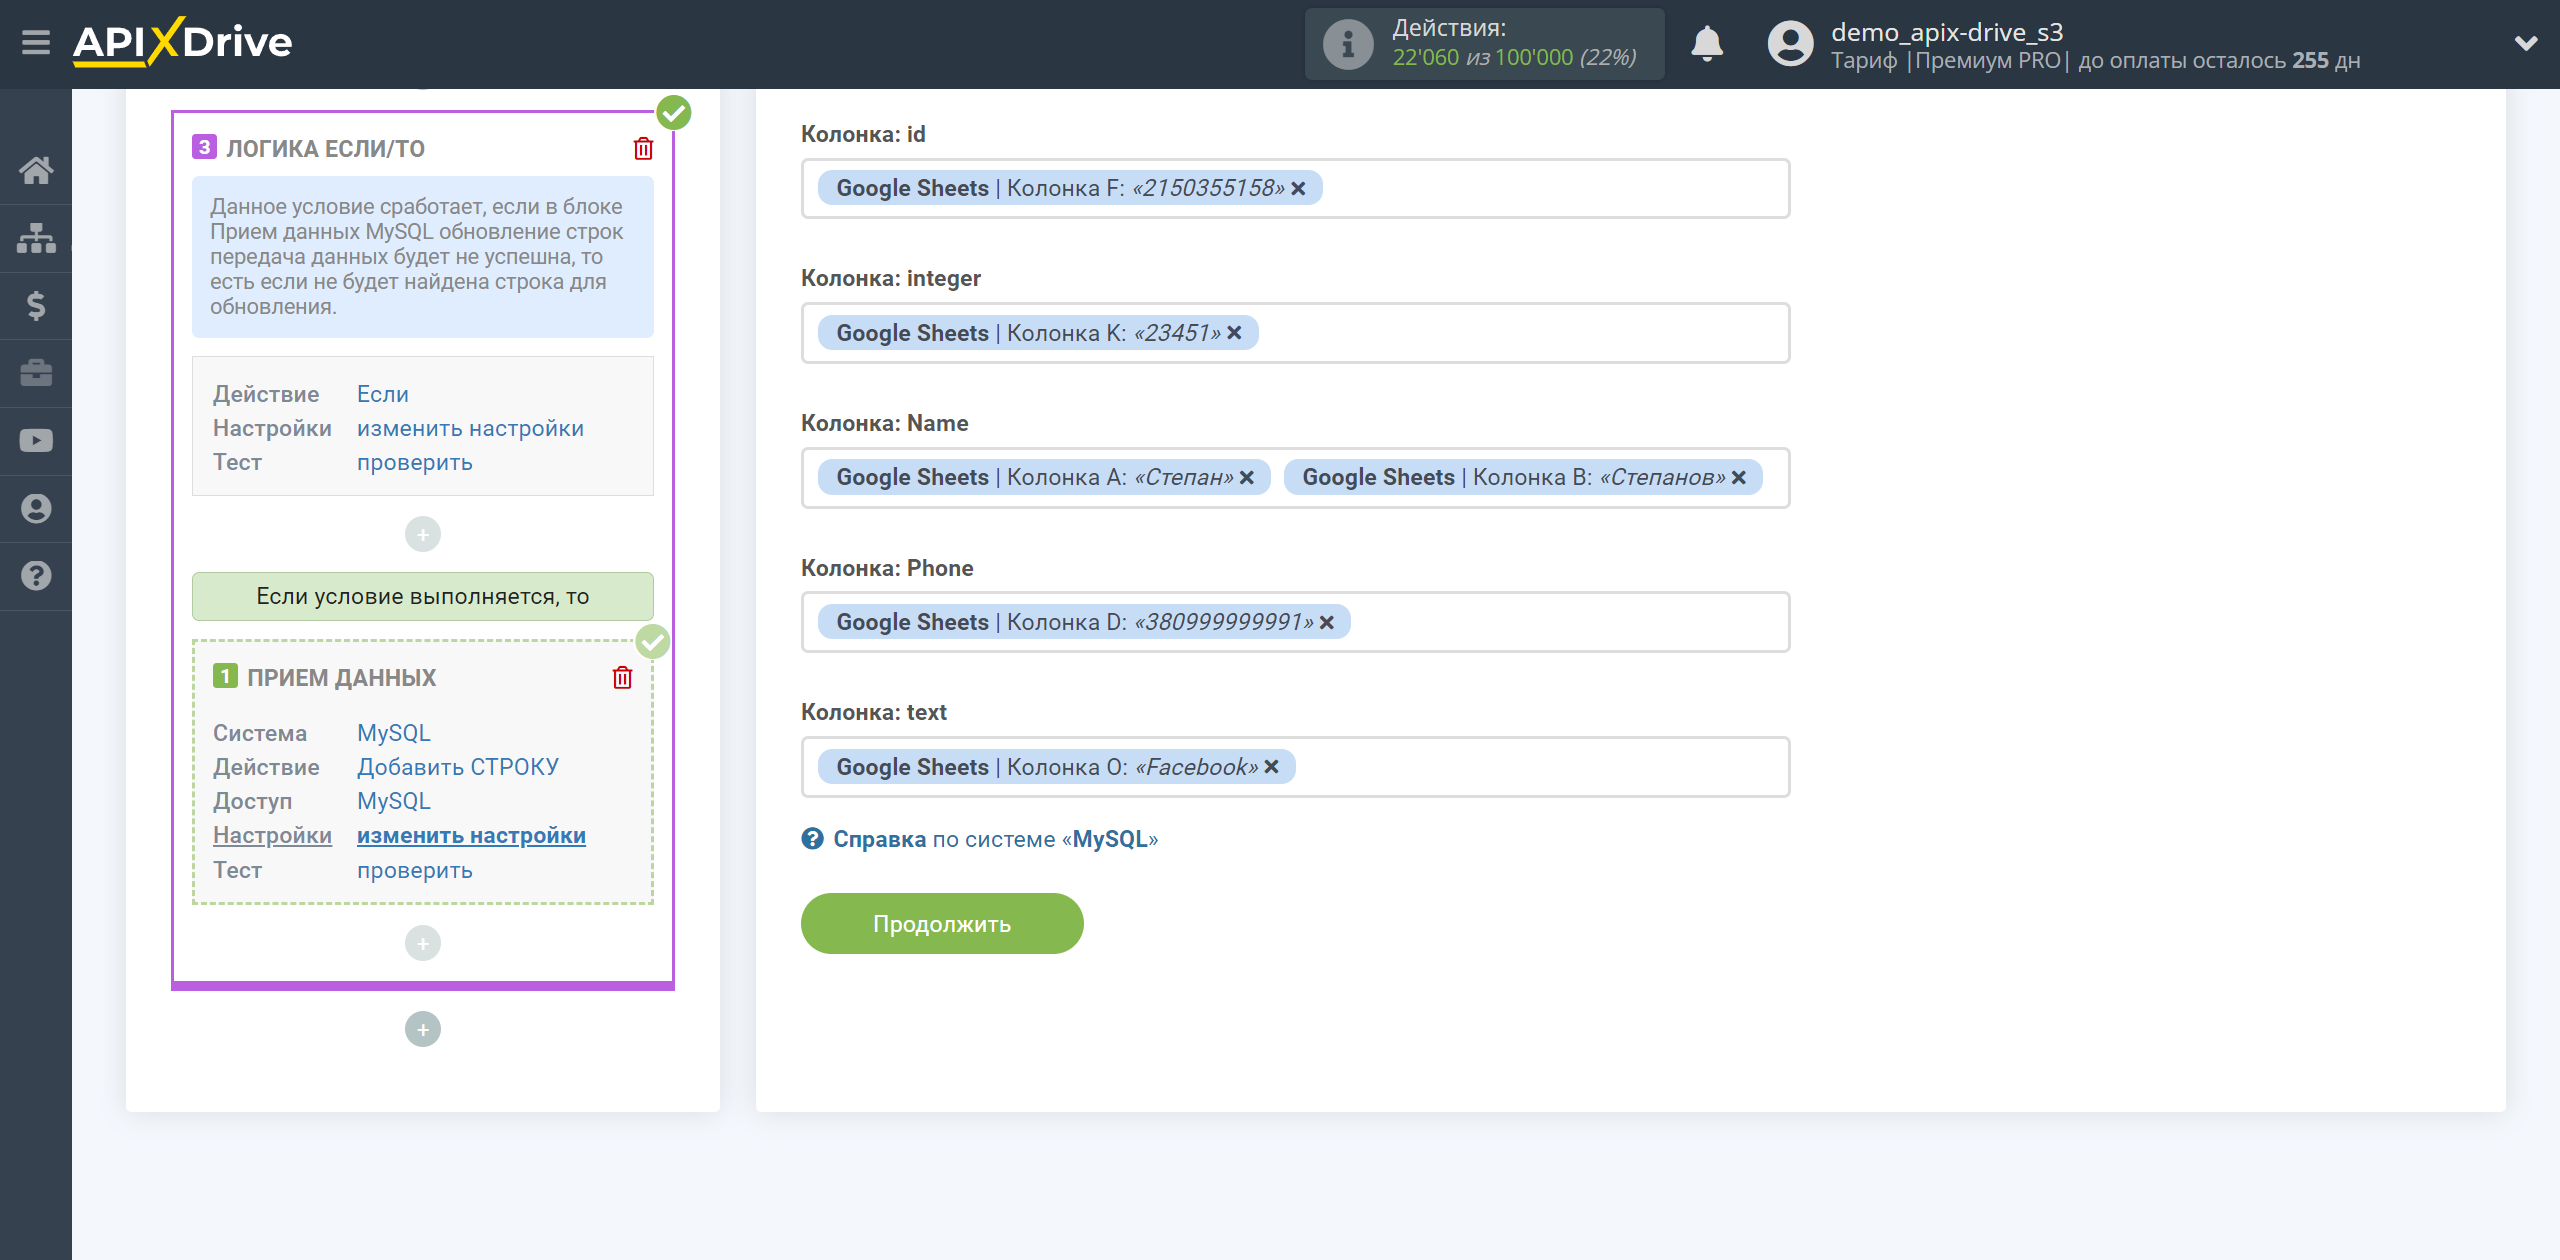Click the user avatar icon
This screenshot has height=1260, width=2560.
[x=1790, y=44]
